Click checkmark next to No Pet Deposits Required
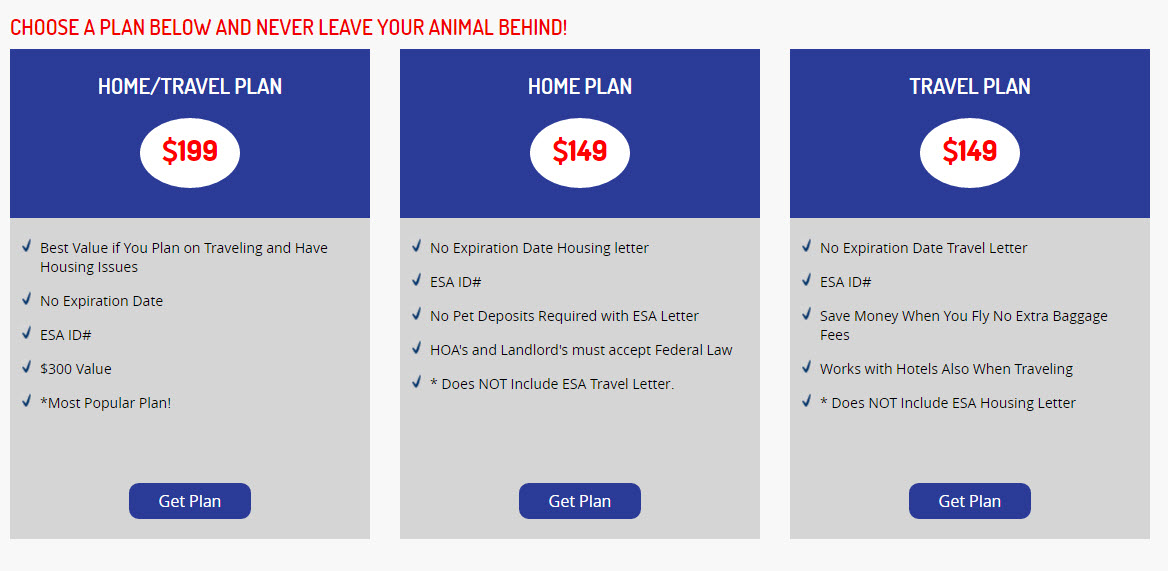1168x571 pixels. click(416, 315)
